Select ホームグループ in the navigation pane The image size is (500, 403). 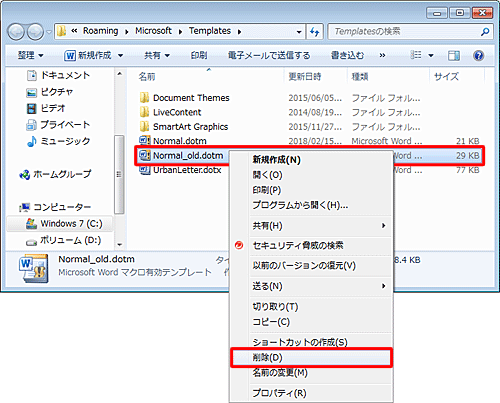tap(55, 174)
